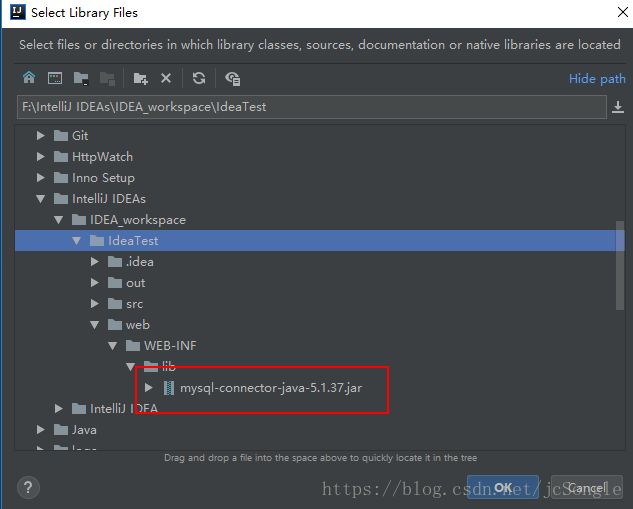Expand the mysql-connector jar arrow
The image size is (633, 509).
(x=149, y=388)
